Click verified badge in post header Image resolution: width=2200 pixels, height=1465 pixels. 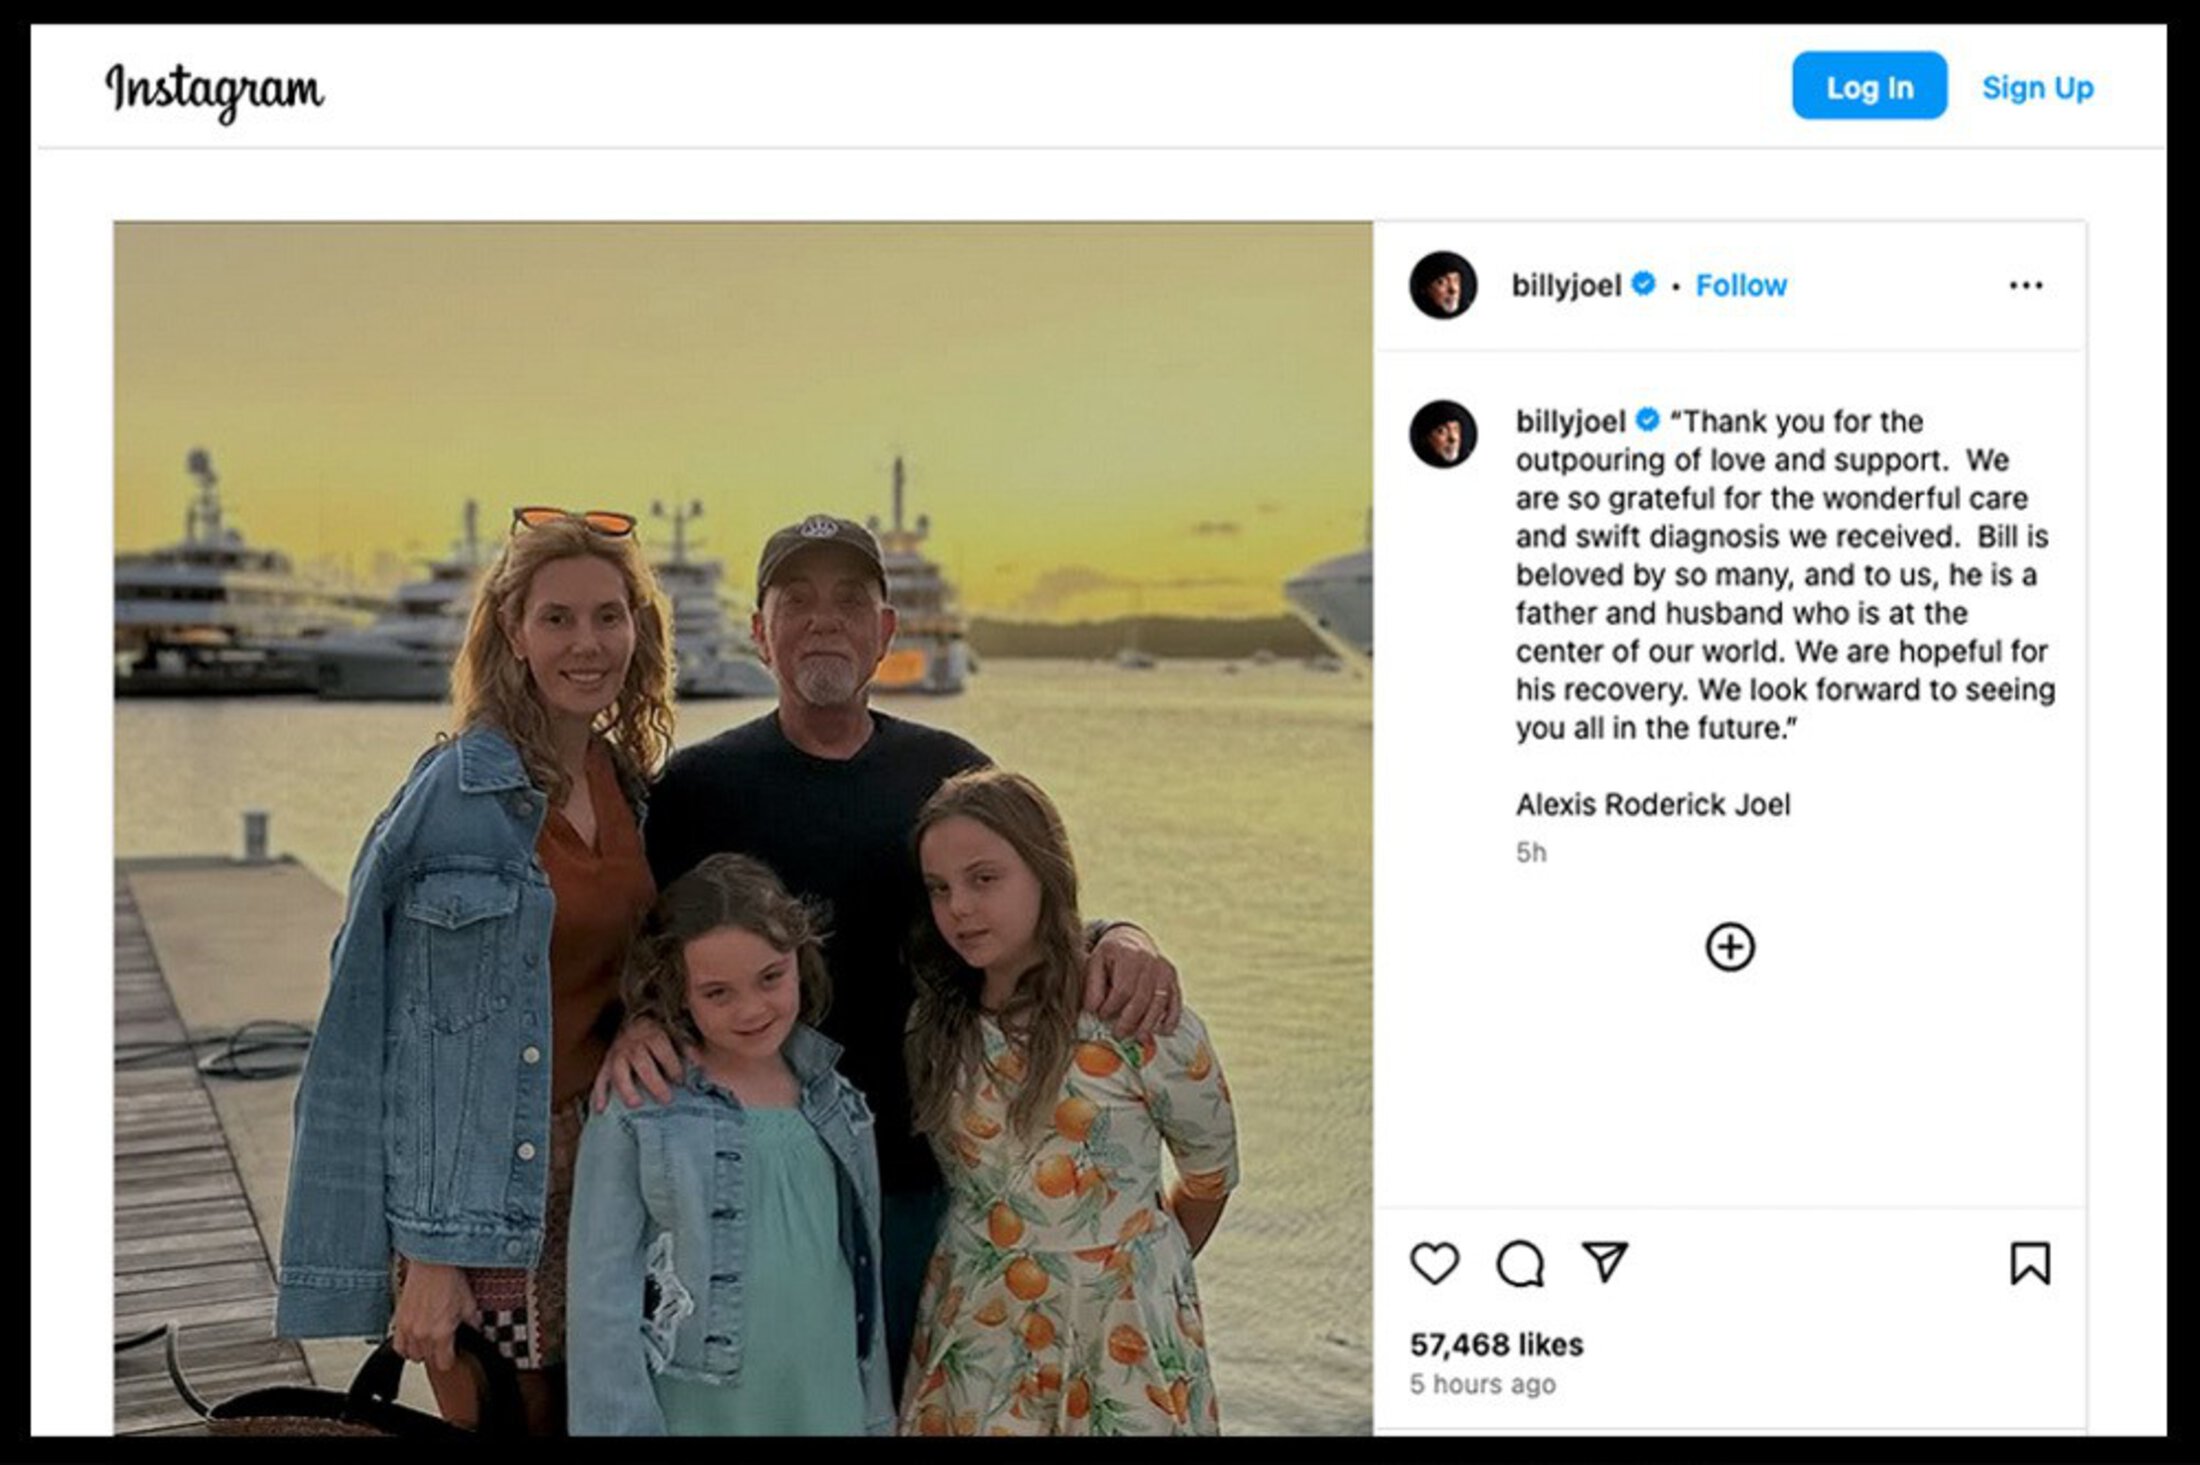click(x=1643, y=284)
